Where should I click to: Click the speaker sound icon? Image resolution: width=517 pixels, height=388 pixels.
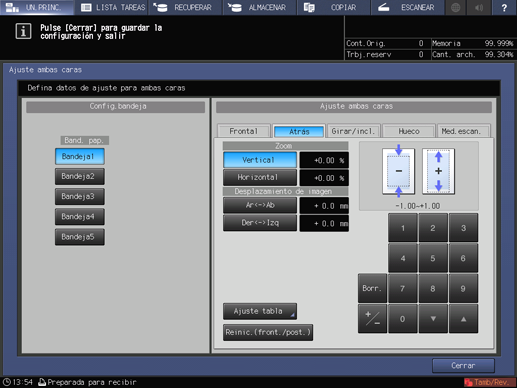[x=479, y=7]
